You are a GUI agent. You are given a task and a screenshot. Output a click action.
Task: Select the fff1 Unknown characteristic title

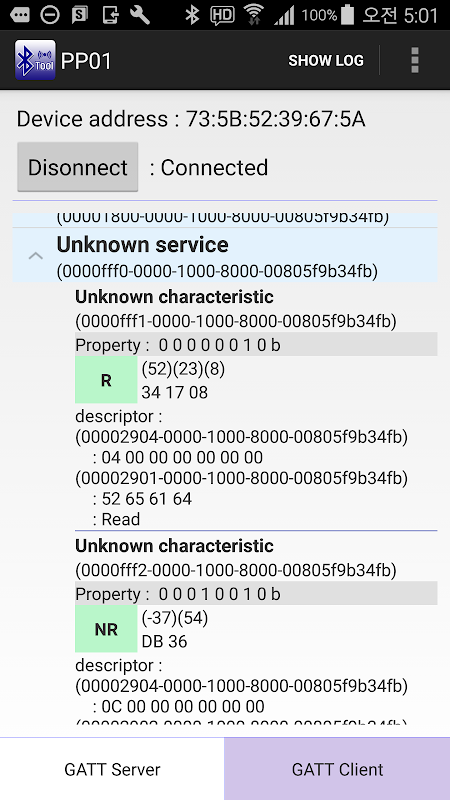pyautogui.click(x=174, y=297)
